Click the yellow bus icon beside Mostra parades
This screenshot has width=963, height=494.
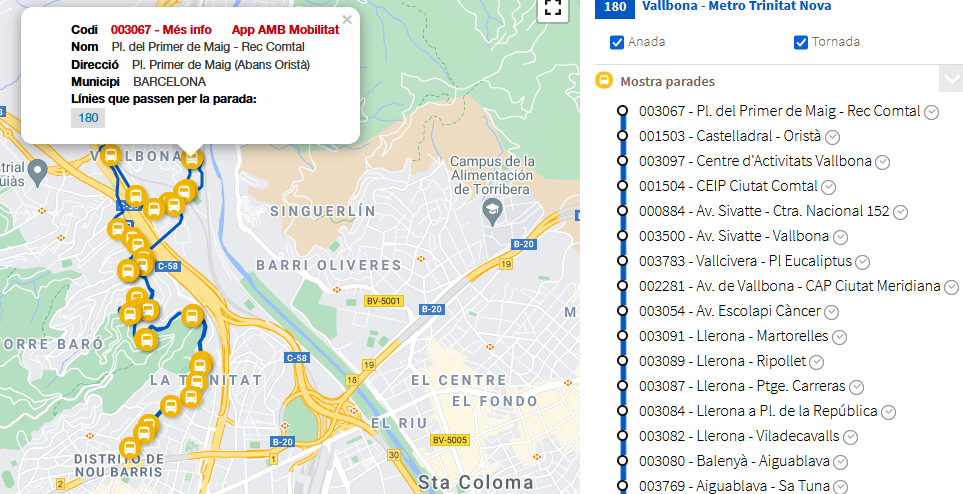[604, 81]
